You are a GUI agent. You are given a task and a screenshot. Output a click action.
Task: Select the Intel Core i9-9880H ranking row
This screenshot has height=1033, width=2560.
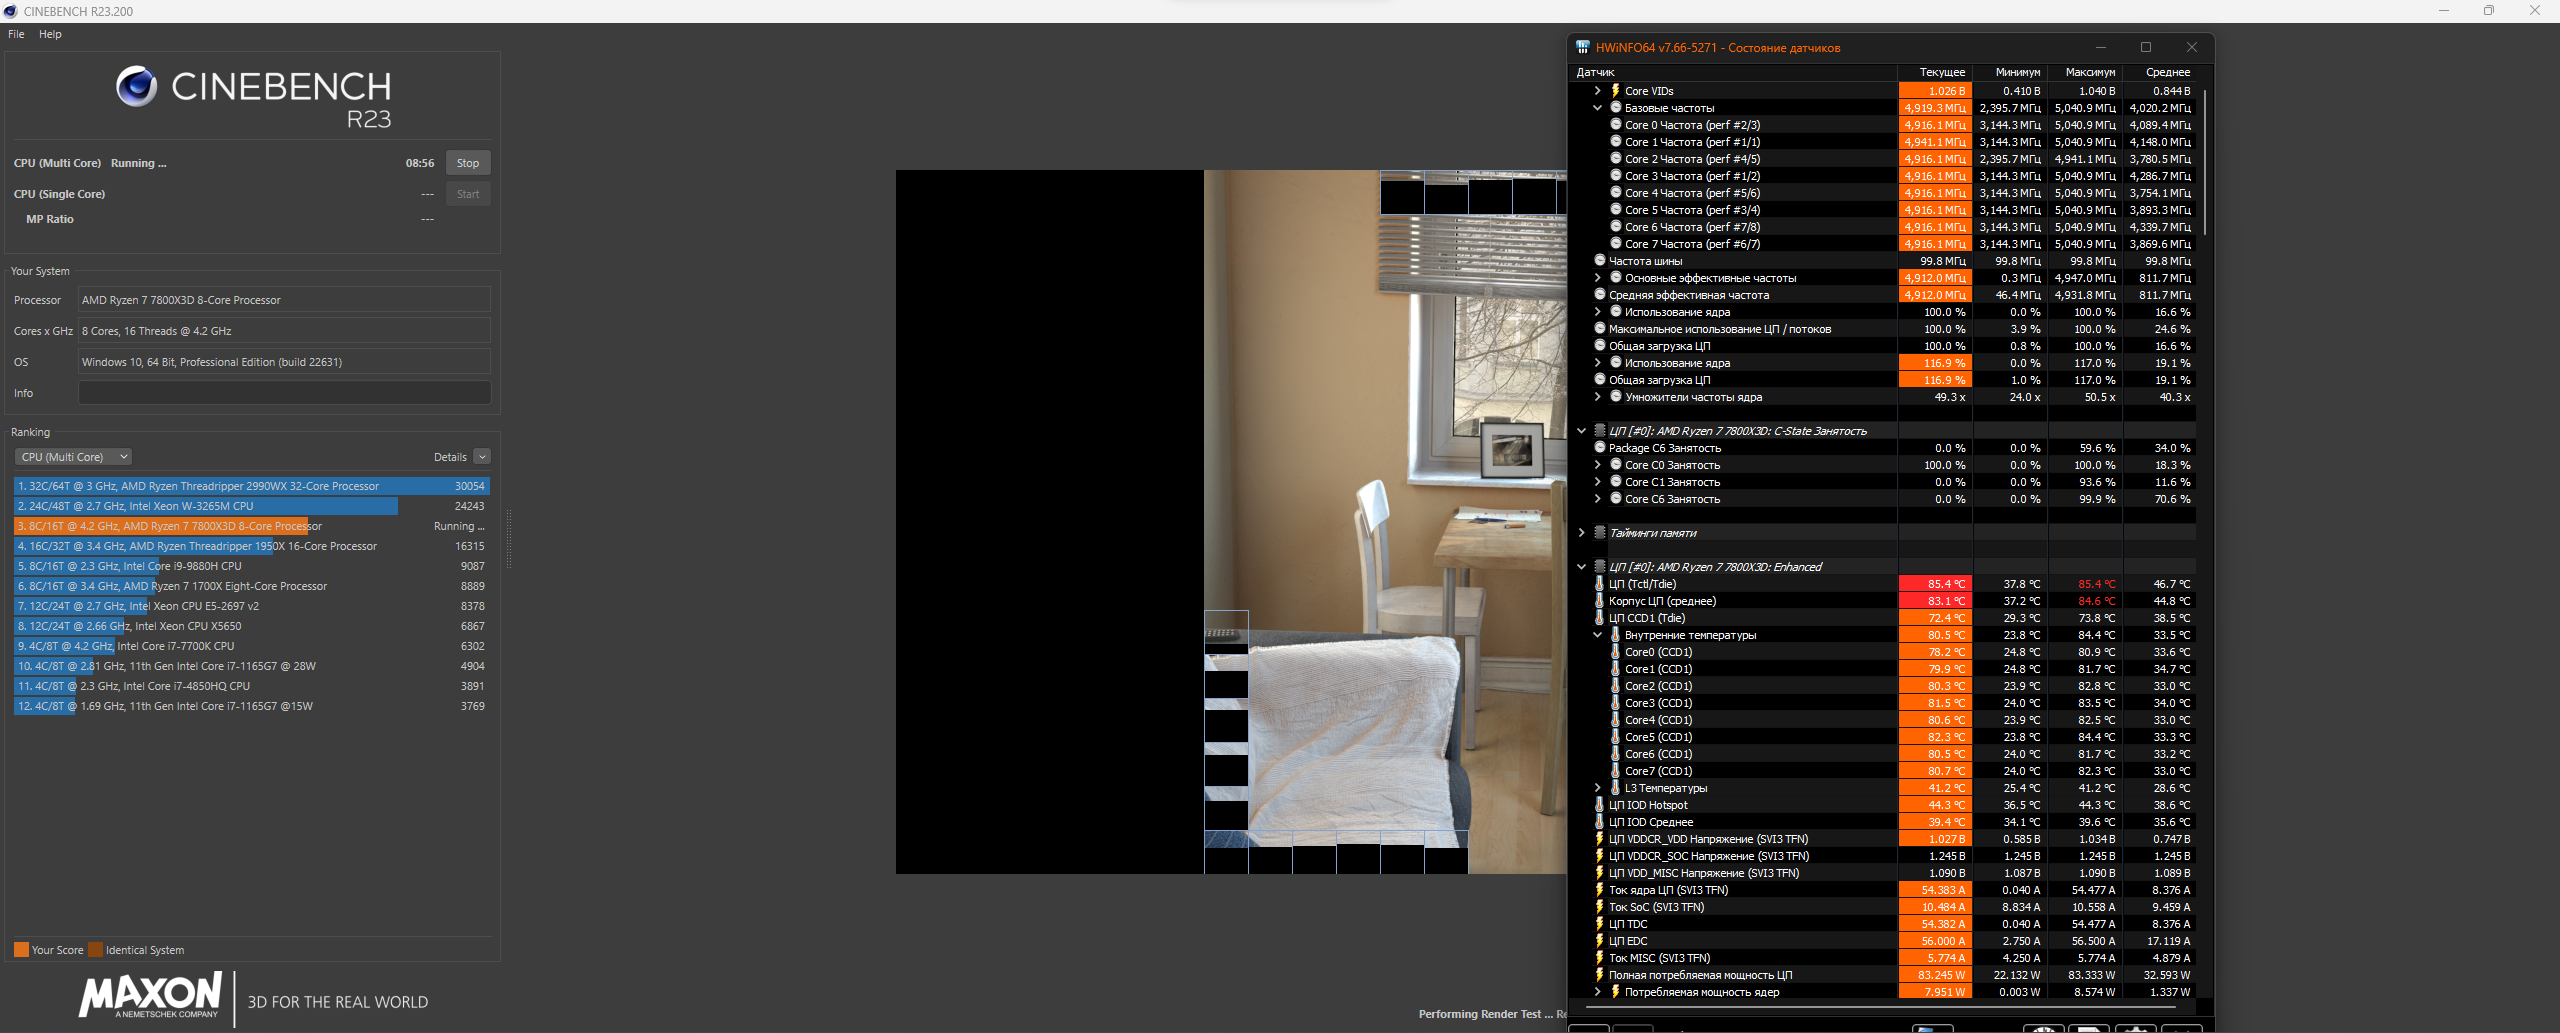(x=251, y=566)
